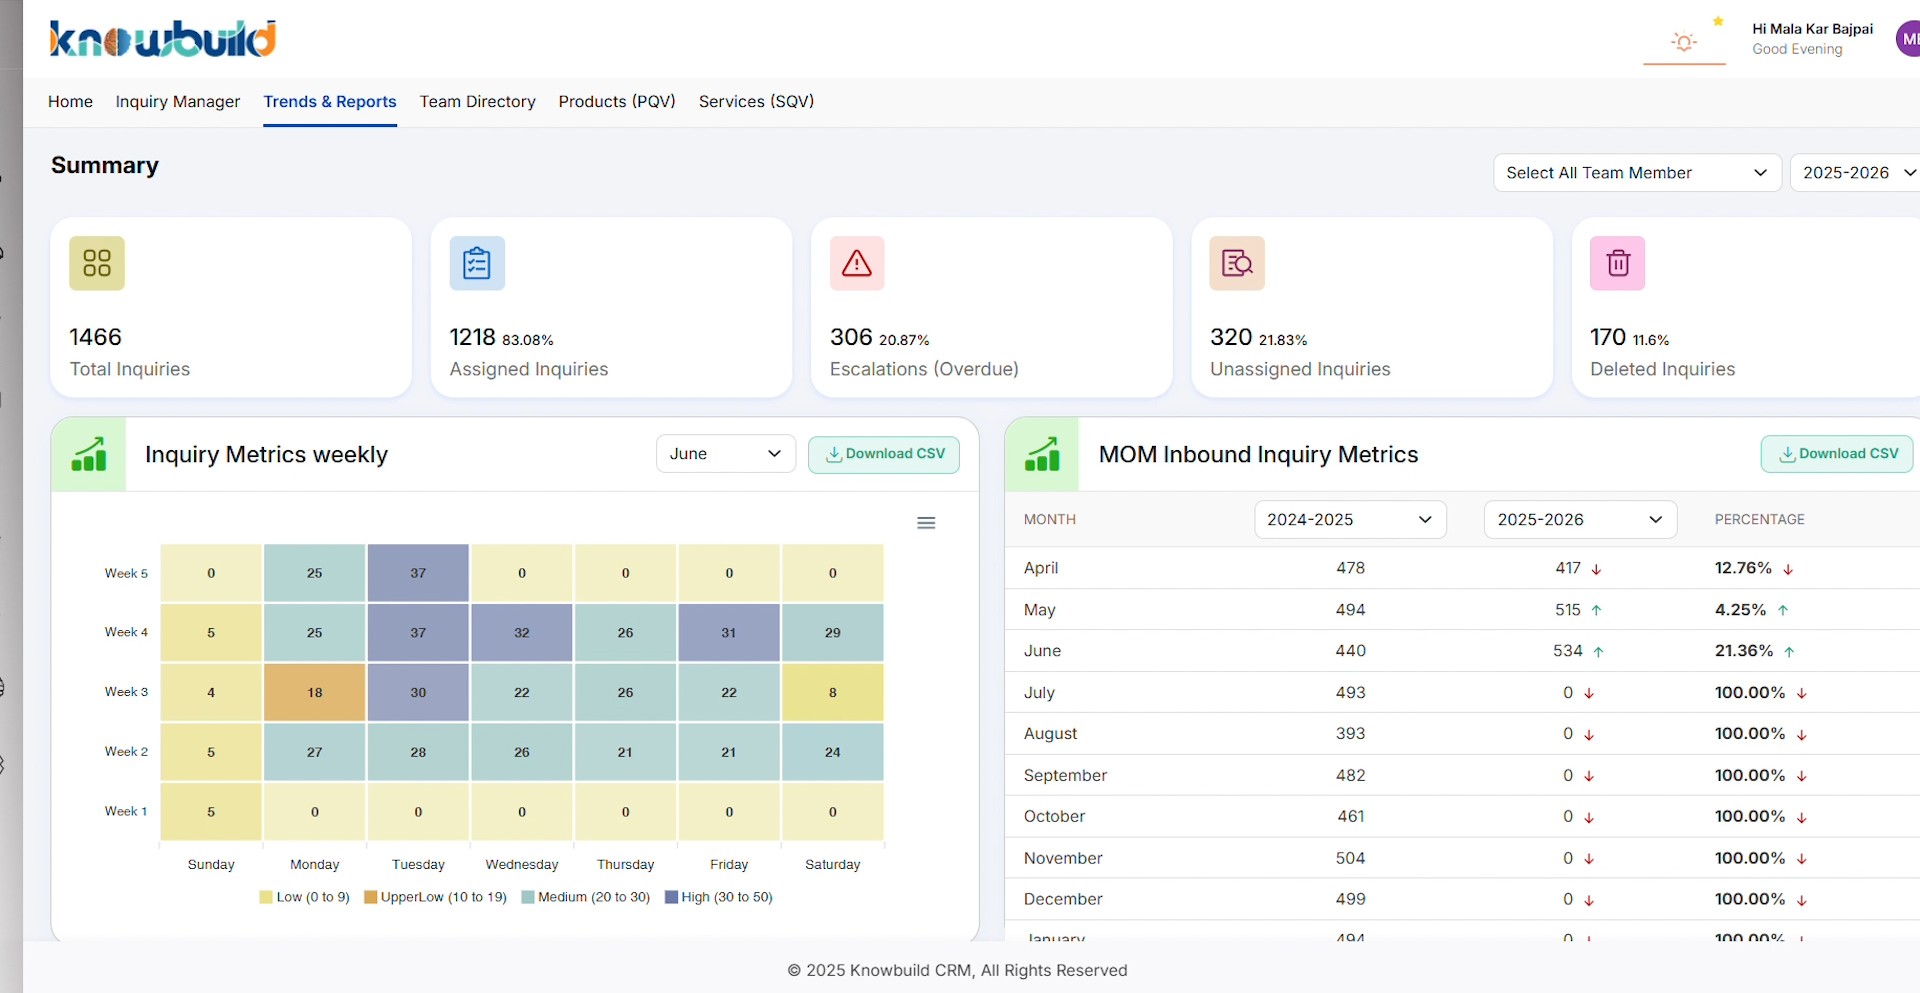Download CSV for Inquiry Metrics weekly

[x=884, y=454]
